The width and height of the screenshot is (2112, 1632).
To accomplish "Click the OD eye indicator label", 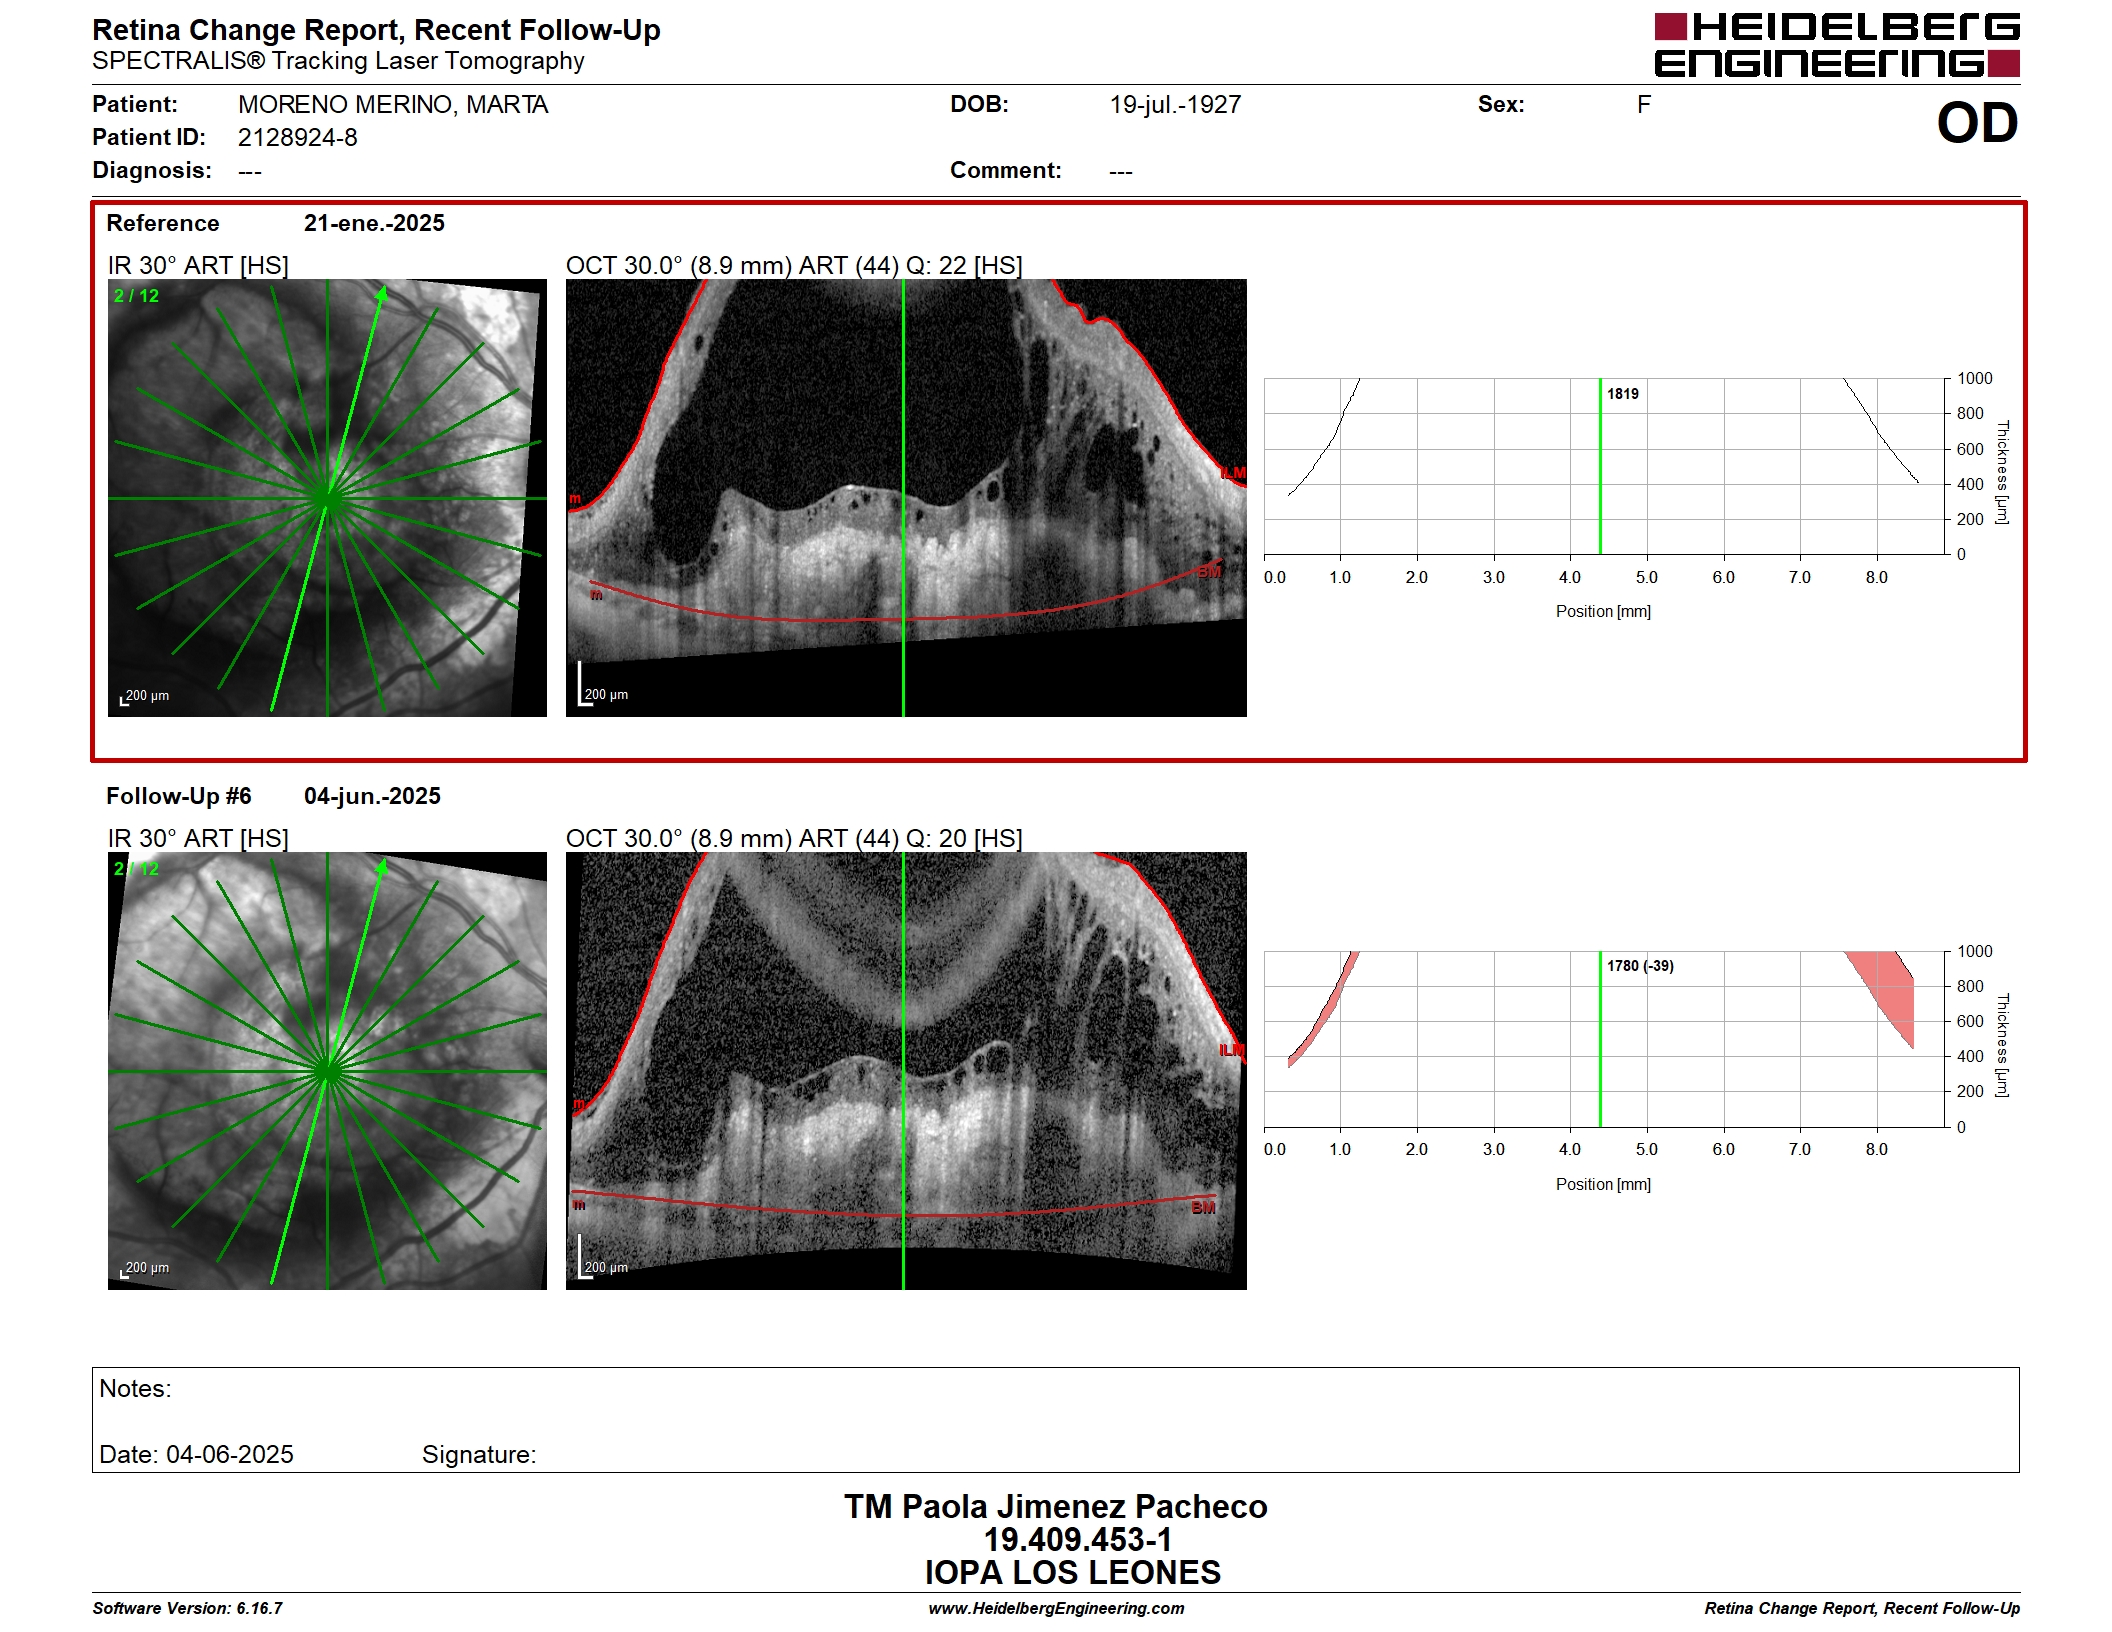I will tap(1977, 124).
